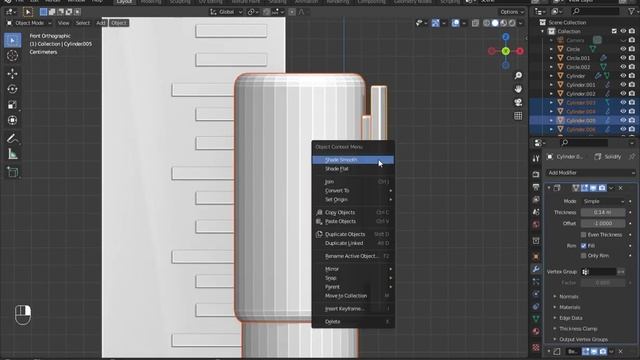This screenshot has width=640, height=360.
Task: Select the Rotate tool
Action: point(12,89)
